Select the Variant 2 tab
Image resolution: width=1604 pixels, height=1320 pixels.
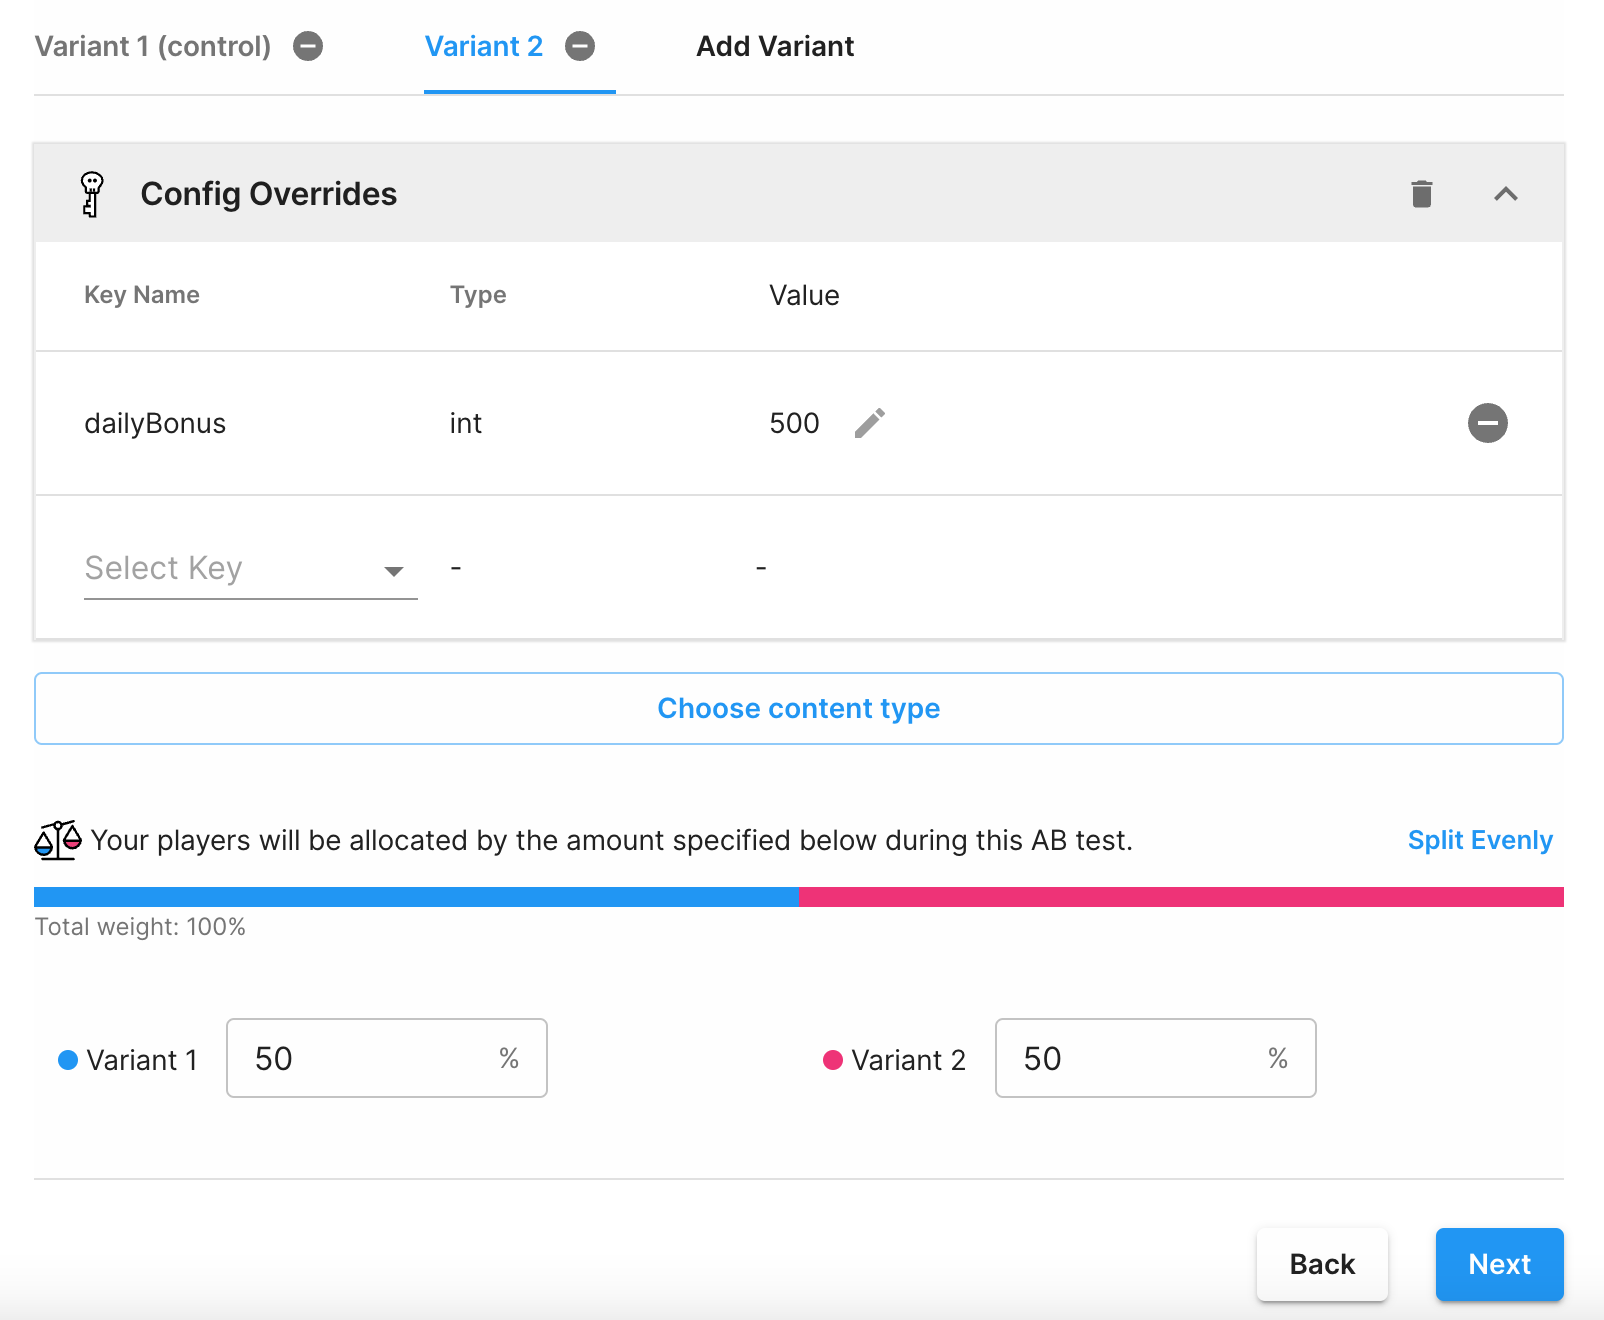(x=484, y=46)
